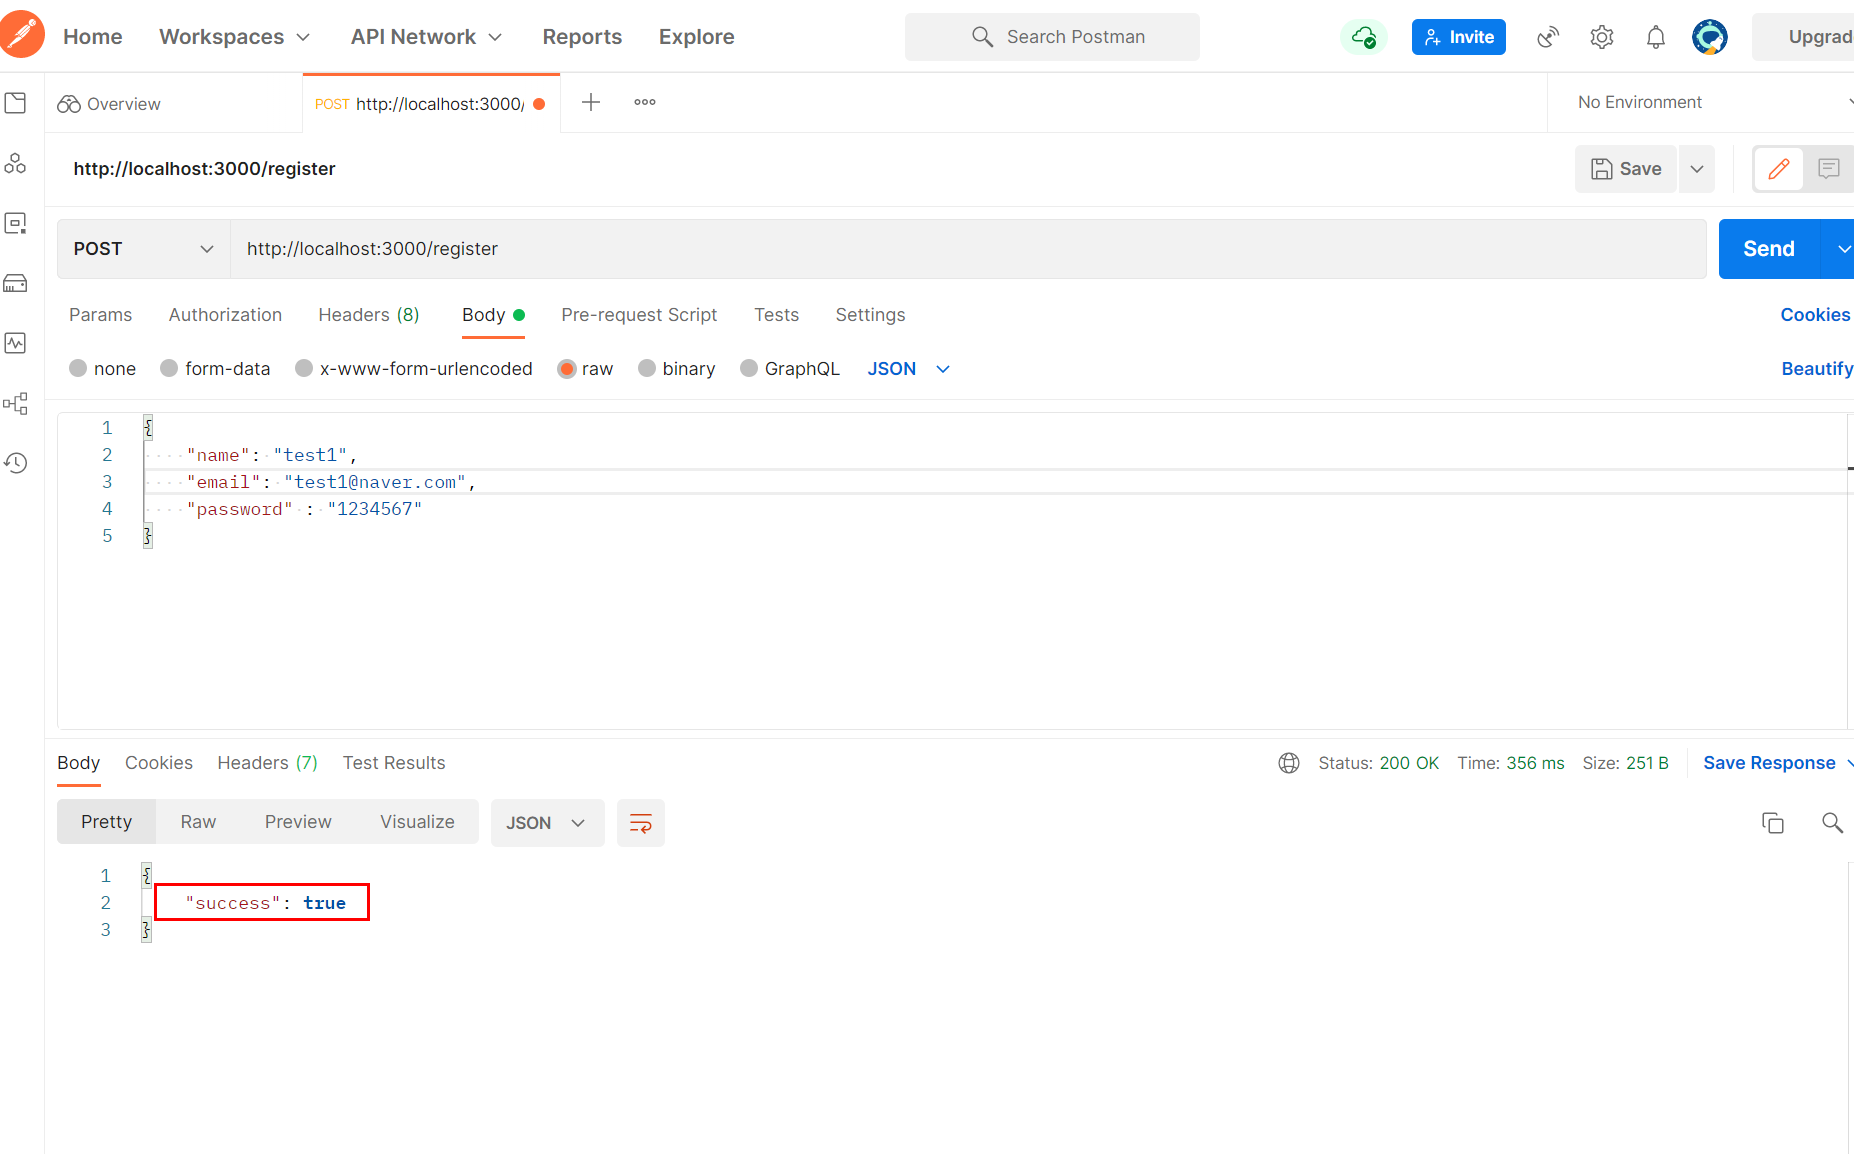Open the APIs sidebar icon
Screen dimensions: 1854x1154
(x=16, y=163)
